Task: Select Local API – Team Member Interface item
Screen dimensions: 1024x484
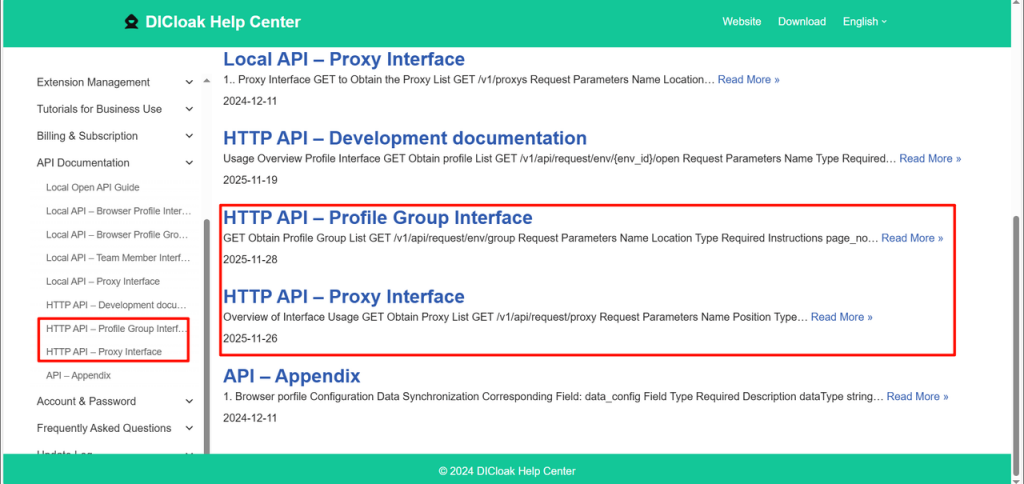Action: [117, 258]
